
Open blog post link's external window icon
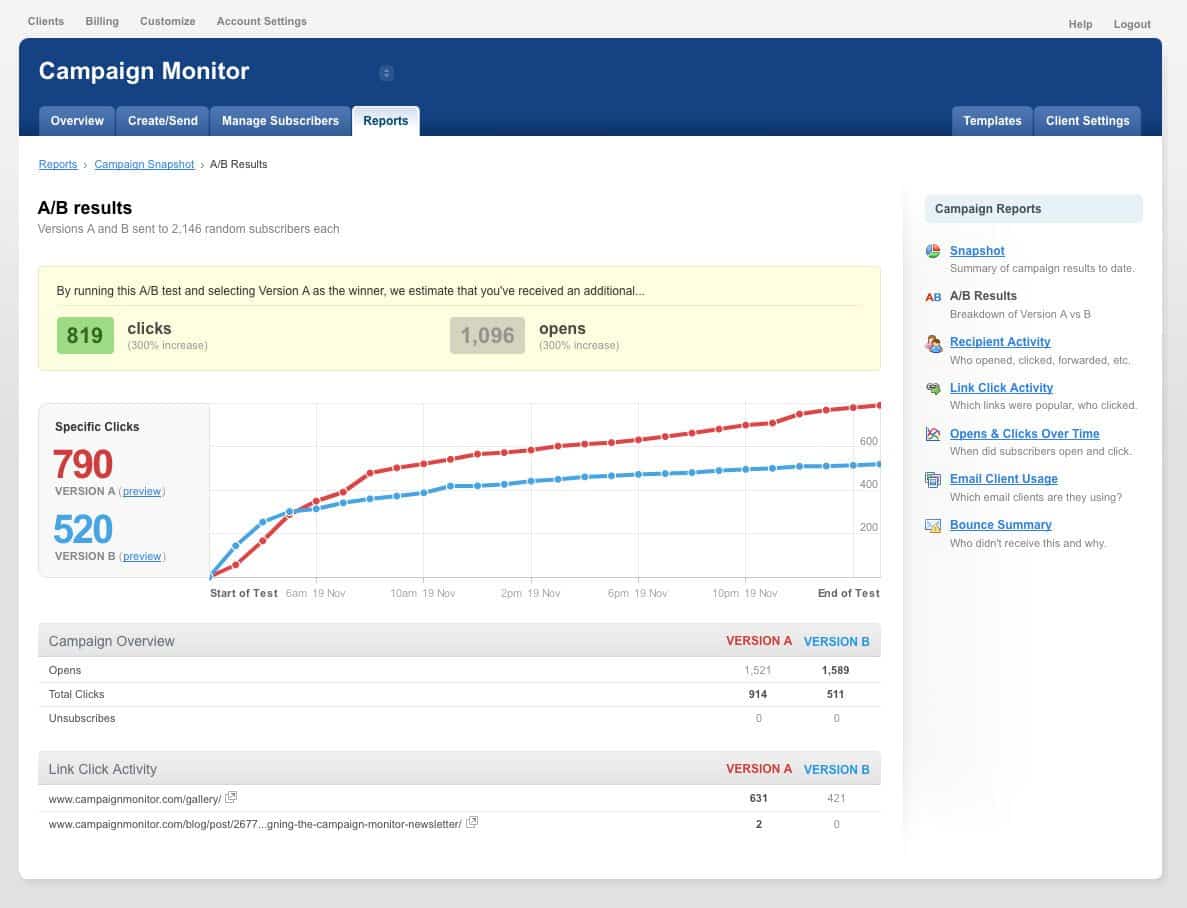click(x=472, y=822)
